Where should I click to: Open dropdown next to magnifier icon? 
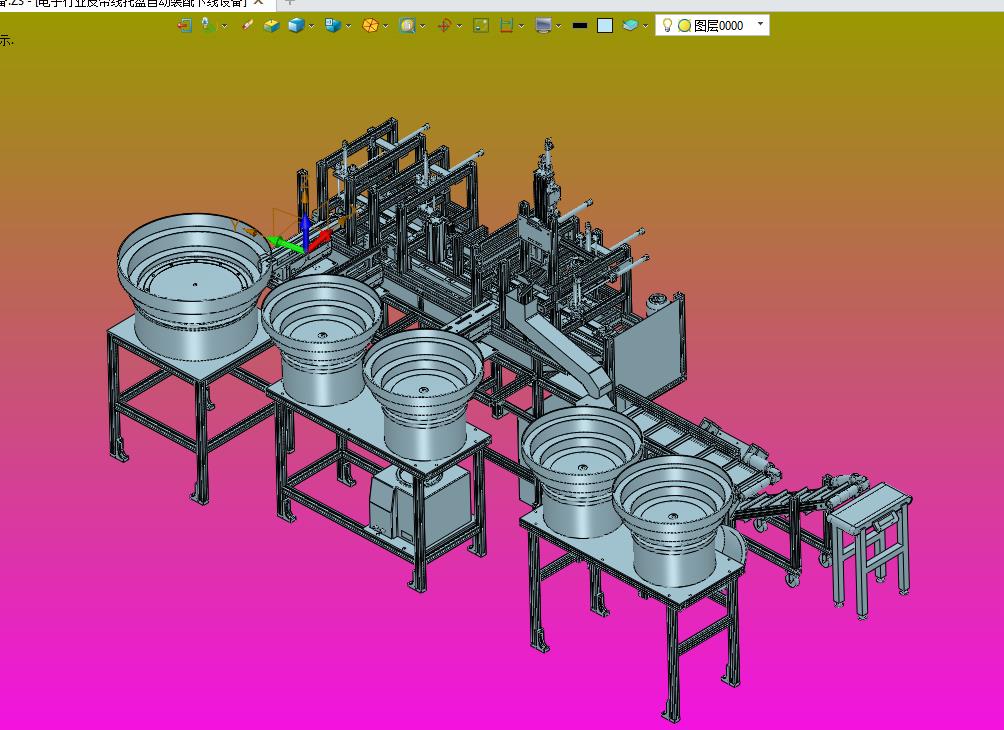pyautogui.click(x=423, y=26)
